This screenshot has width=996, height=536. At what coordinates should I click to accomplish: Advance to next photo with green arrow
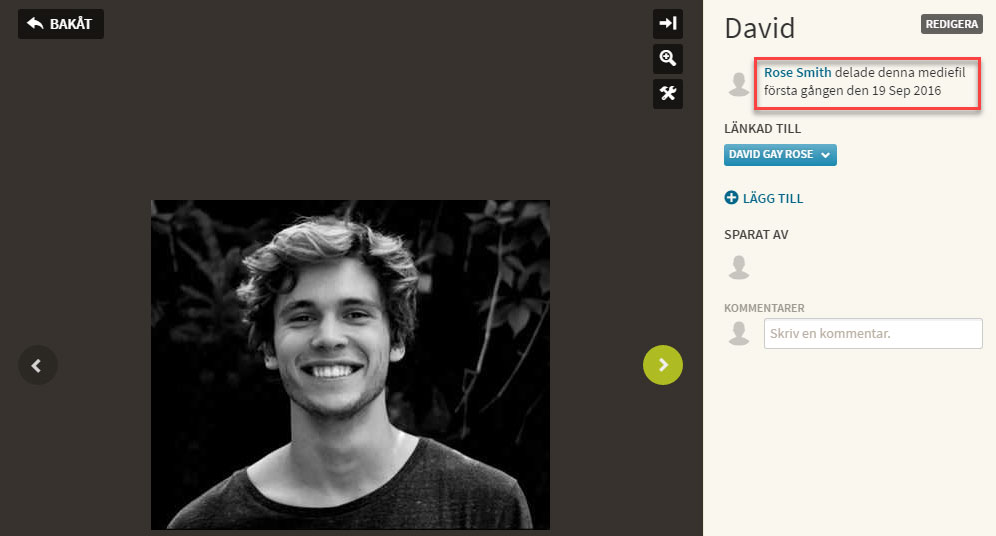[x=663, y=365]
